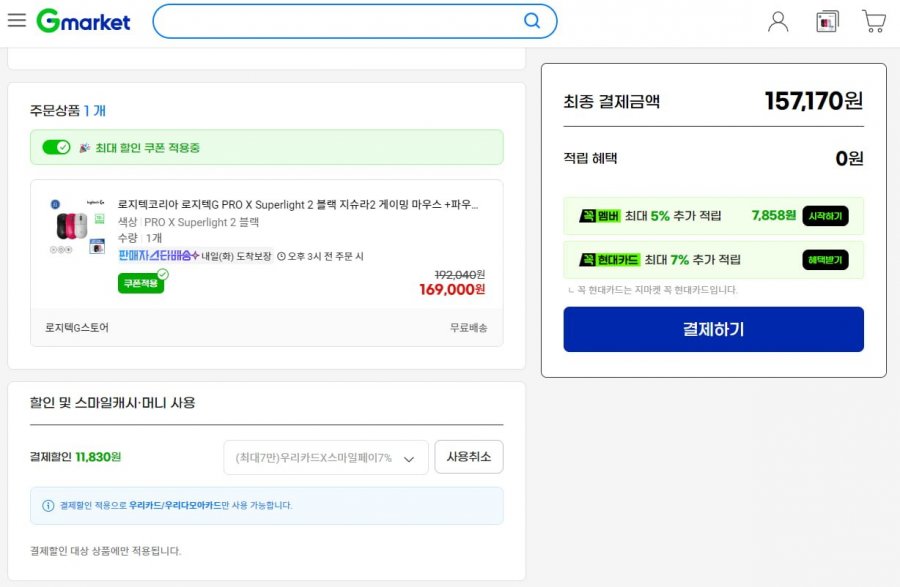900x587 pixels.
Task: Click the 결제하기 payment button
Action: 713,329
